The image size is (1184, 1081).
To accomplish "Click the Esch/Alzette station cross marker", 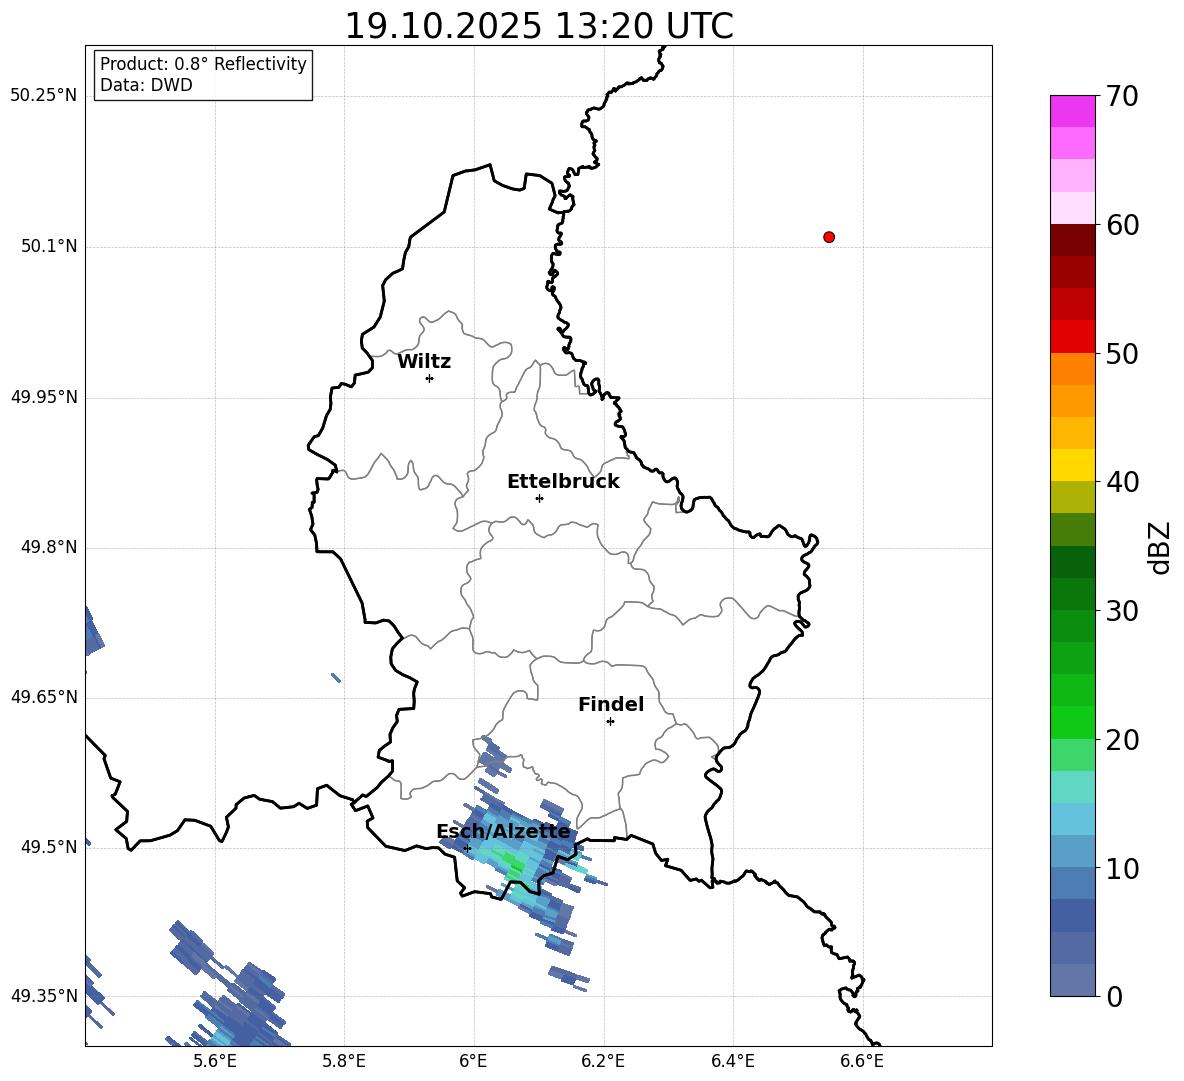I will click(467, 848).
